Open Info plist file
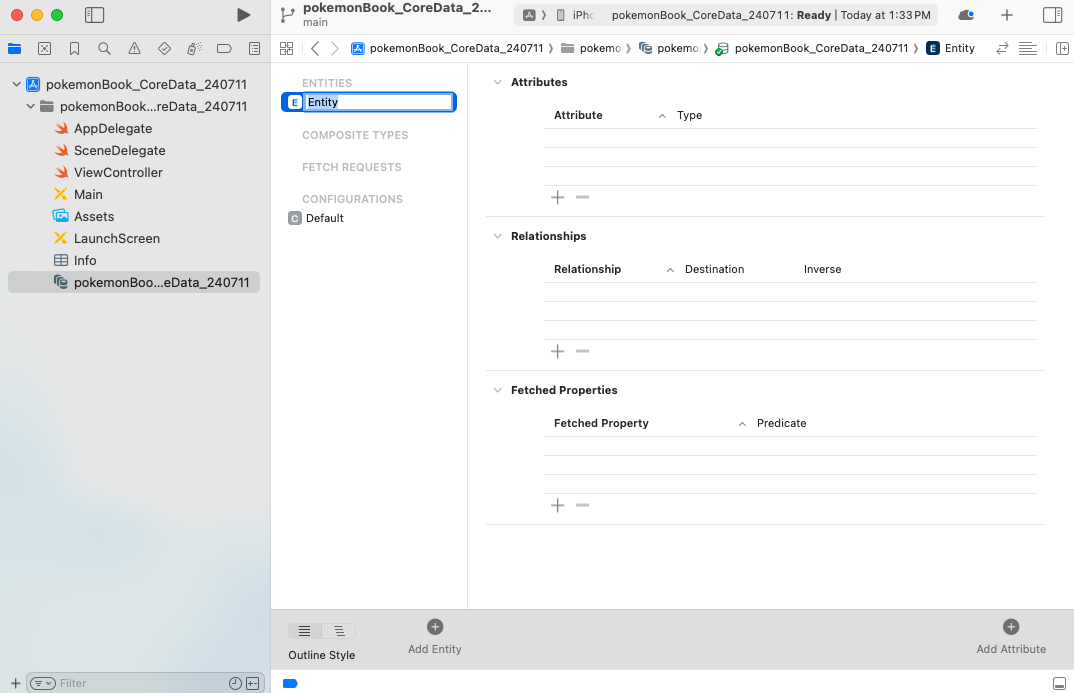1074x693 pixels. pyautogui.click(x=85, y=260)
